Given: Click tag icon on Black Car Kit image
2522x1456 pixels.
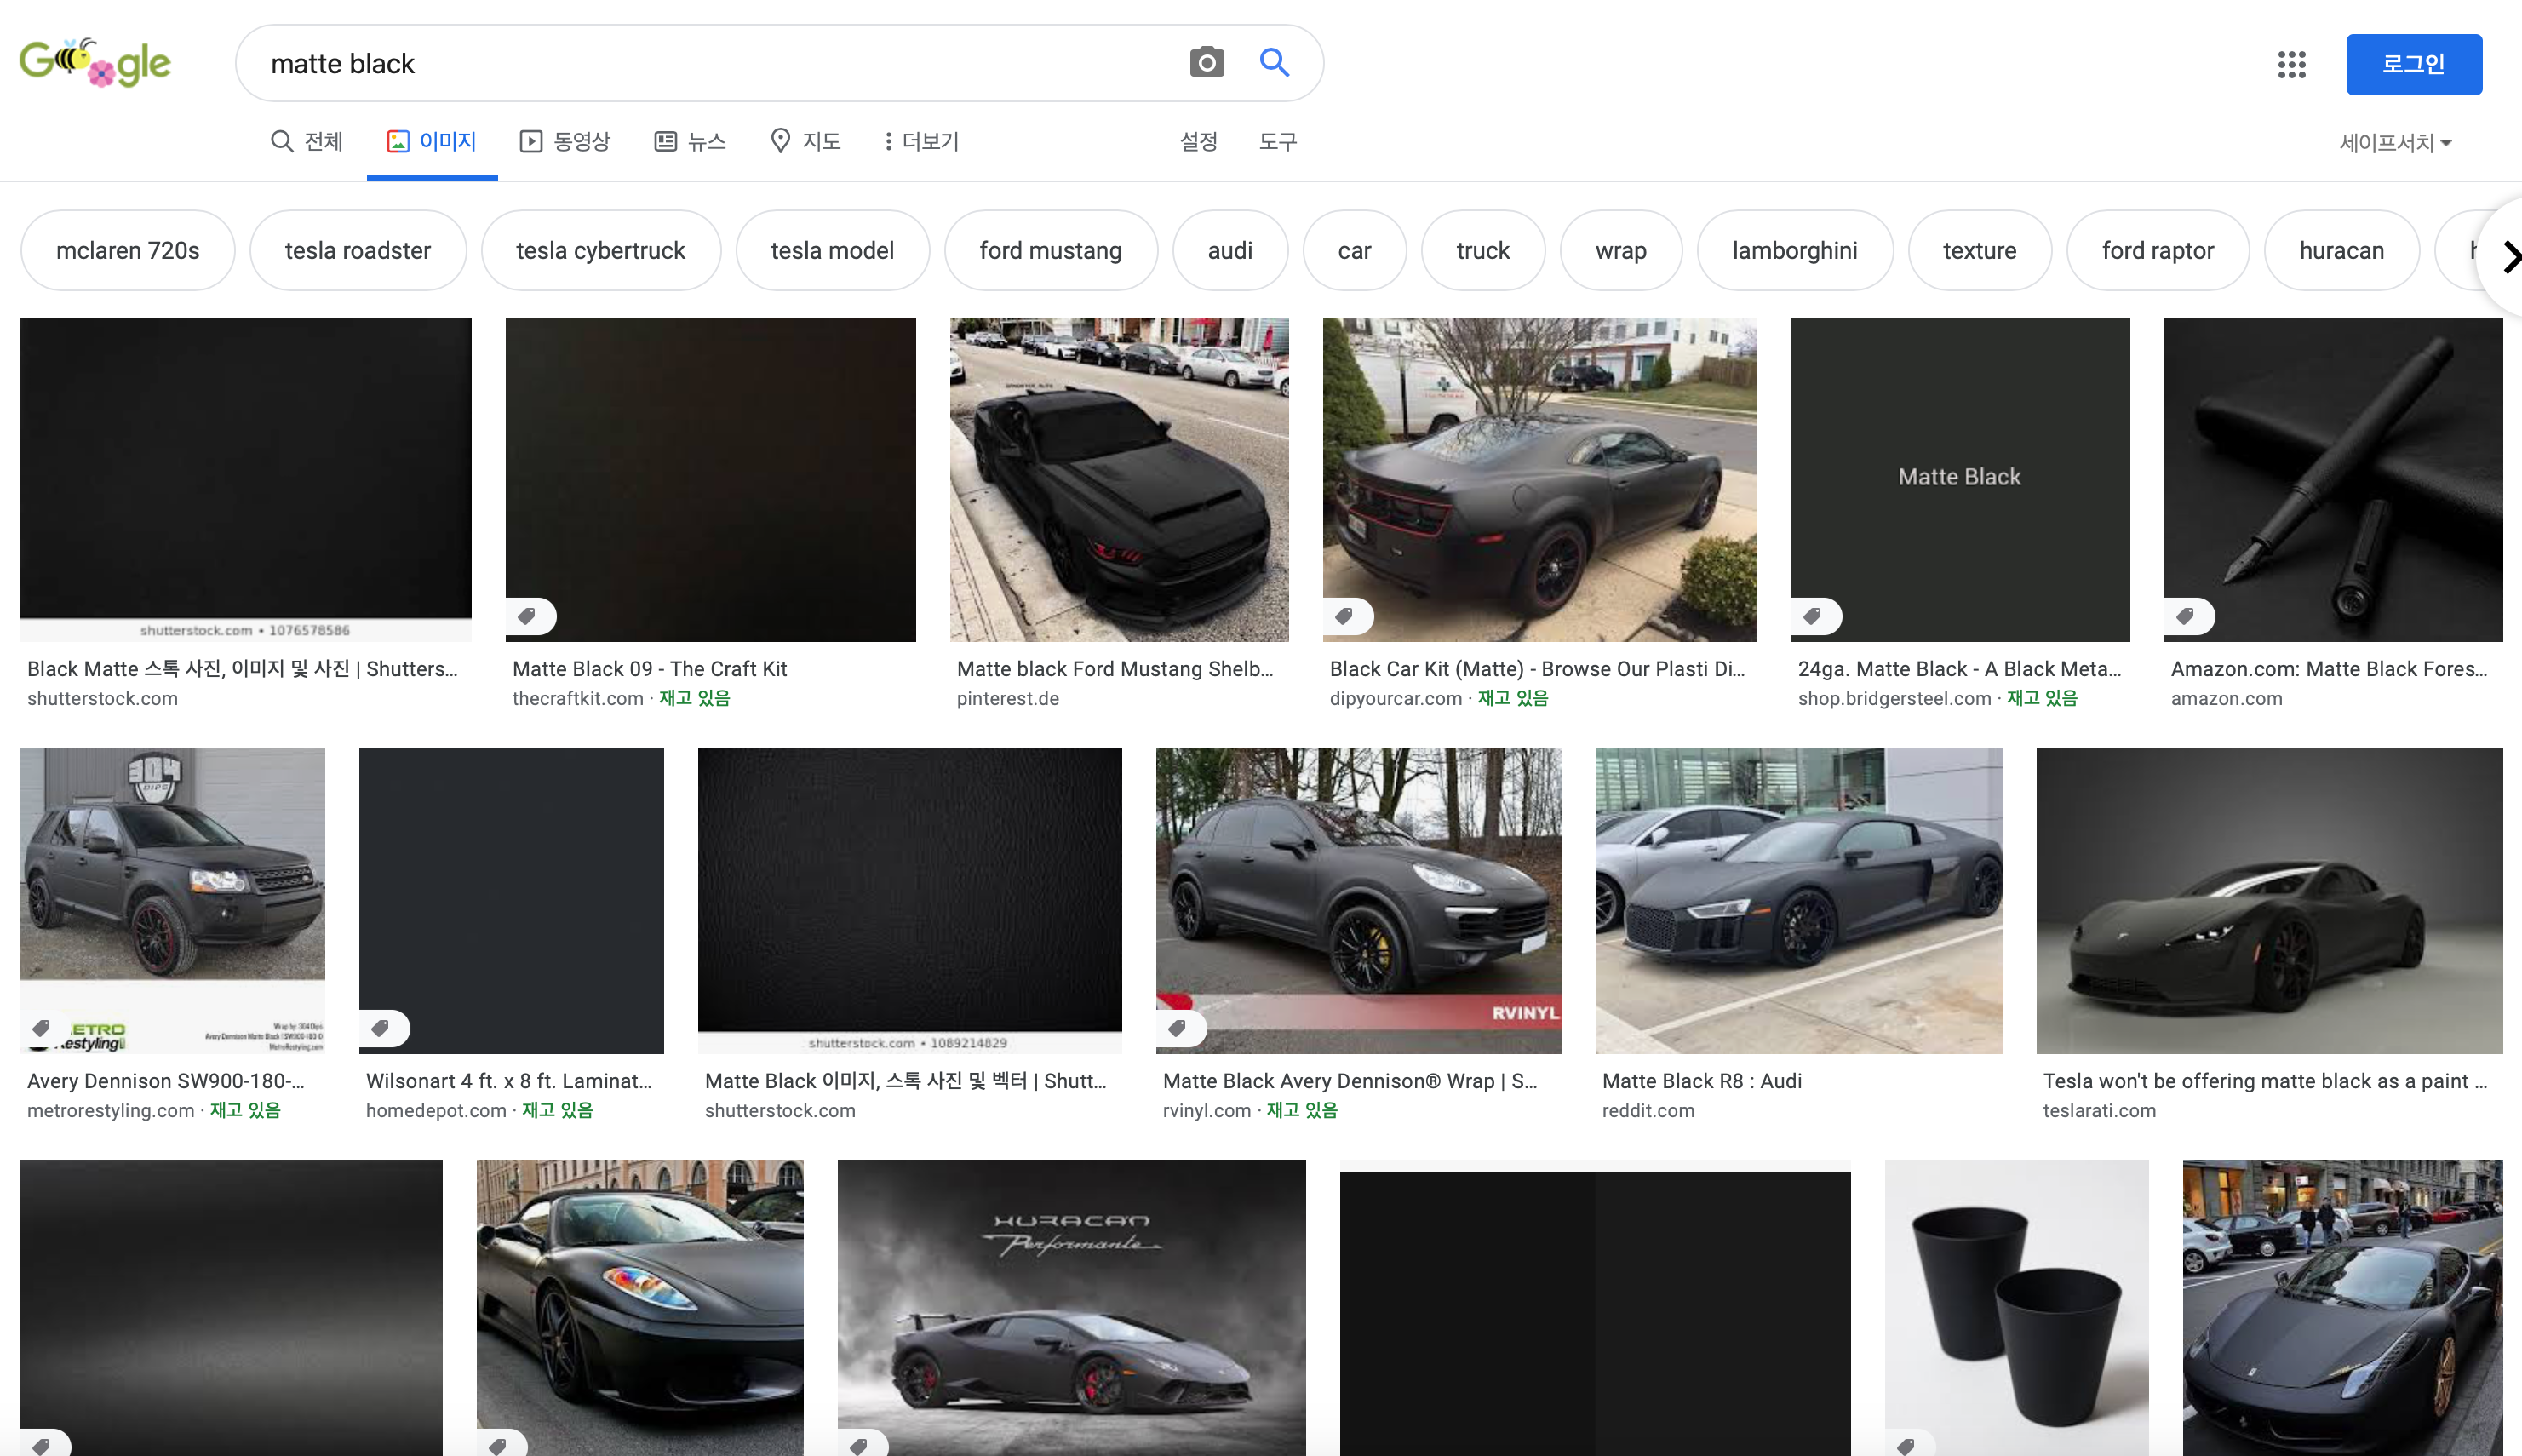Looking at the screenshot, I should [x=1345, y=616].
